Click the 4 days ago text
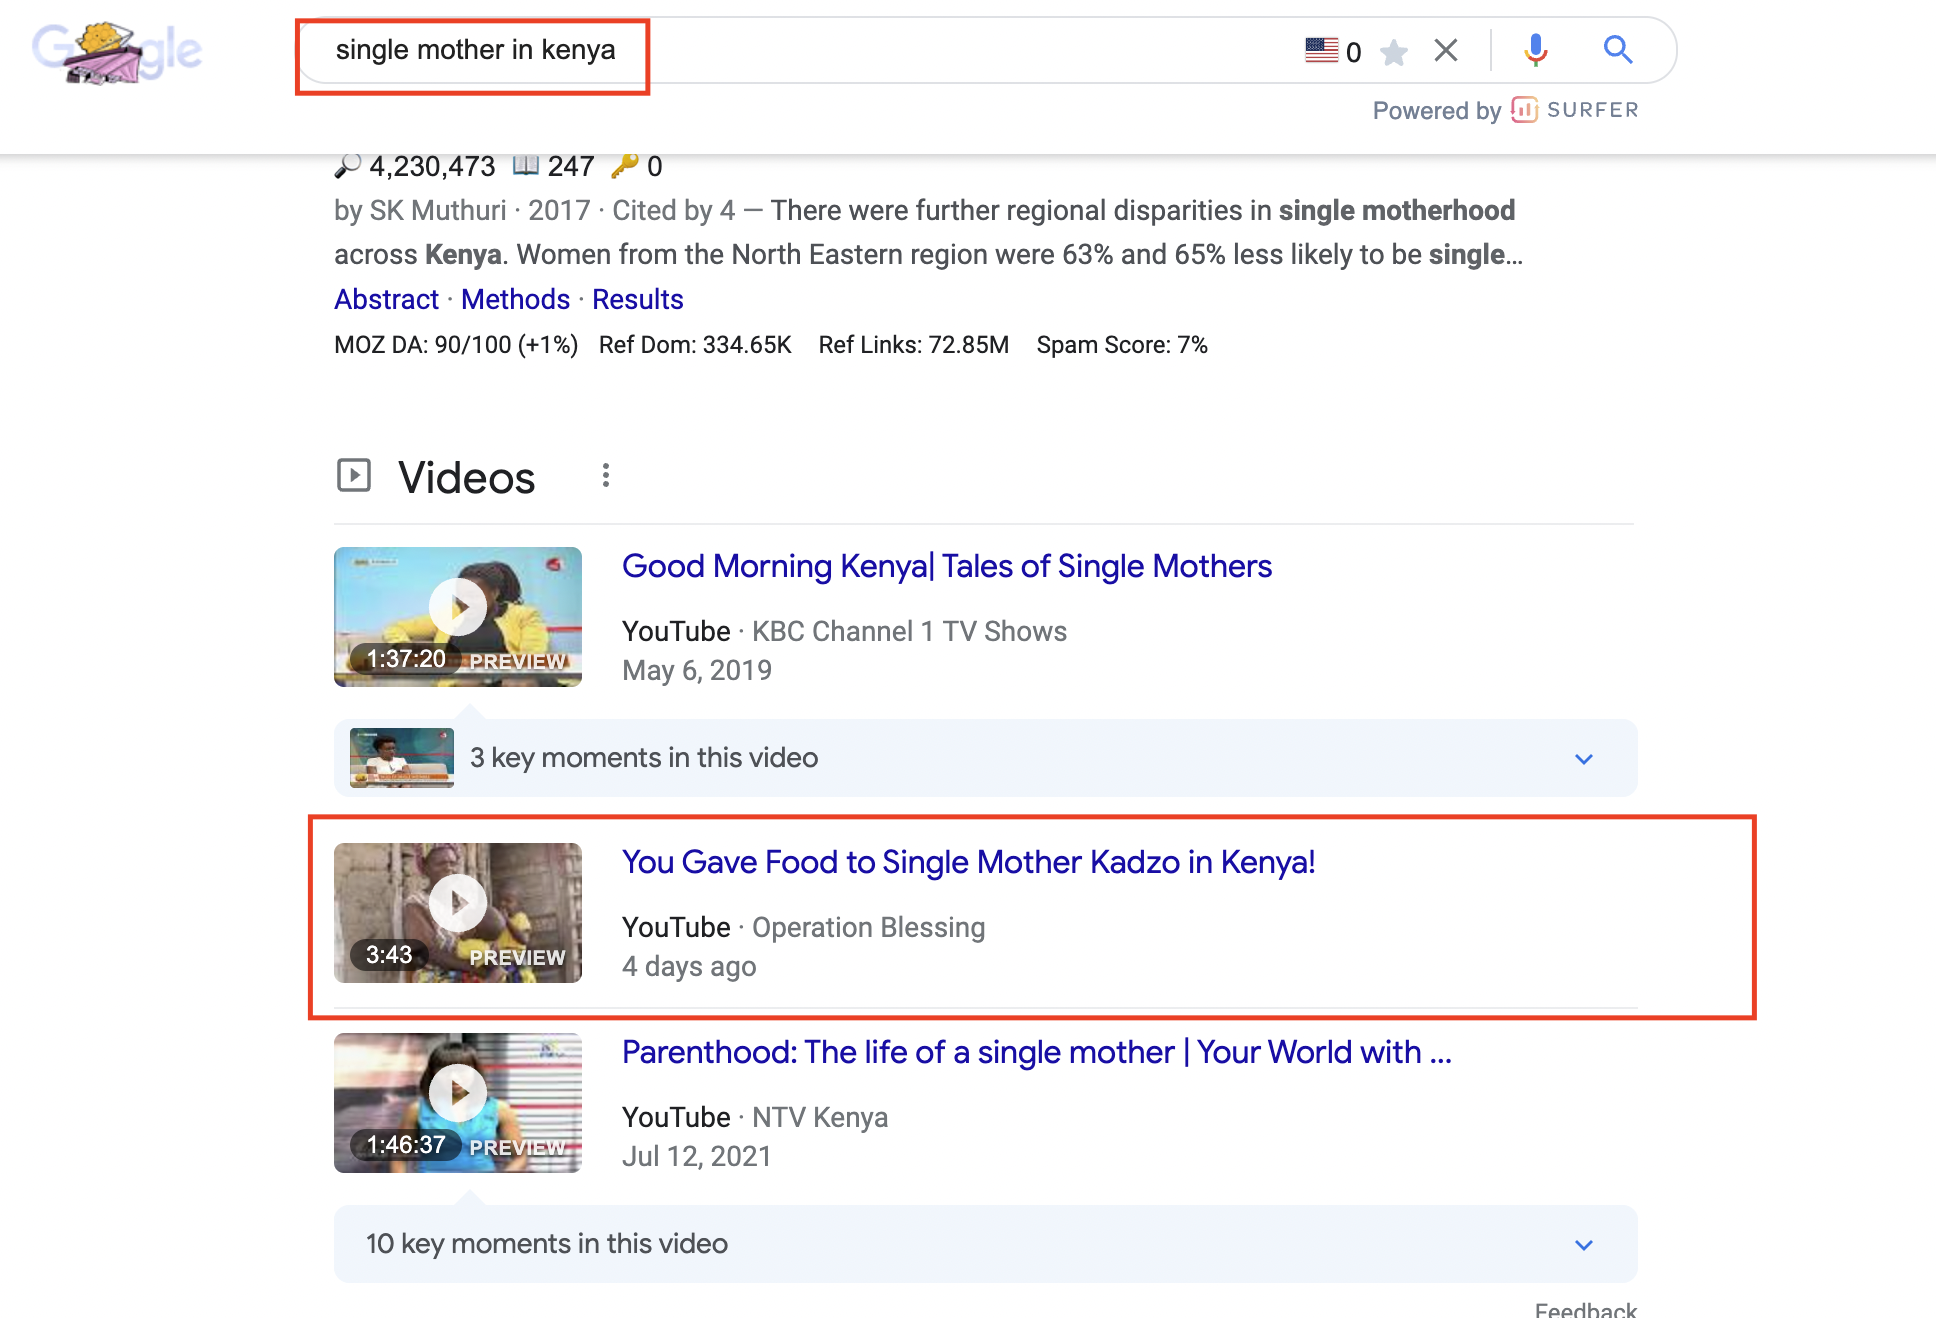The height and width of the screenshot is (1318, 1936). point(689,966)
